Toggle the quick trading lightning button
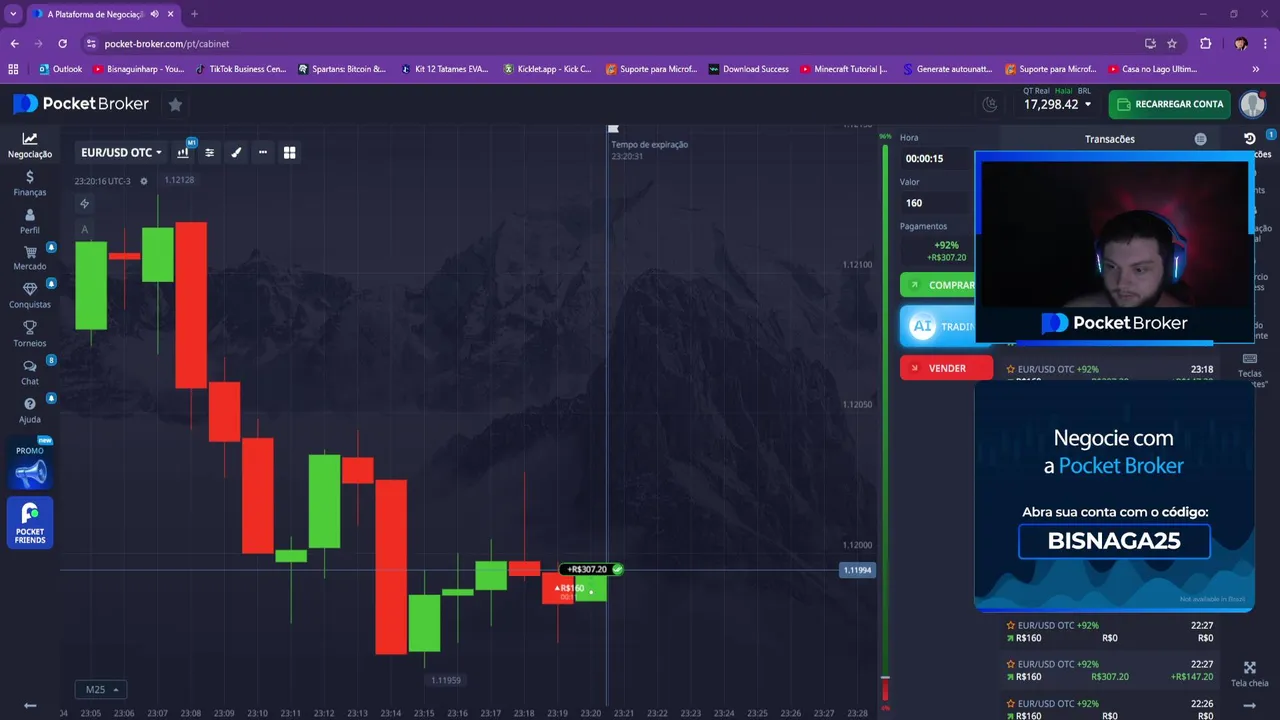The image size is (1280, 720). (84, 204)
